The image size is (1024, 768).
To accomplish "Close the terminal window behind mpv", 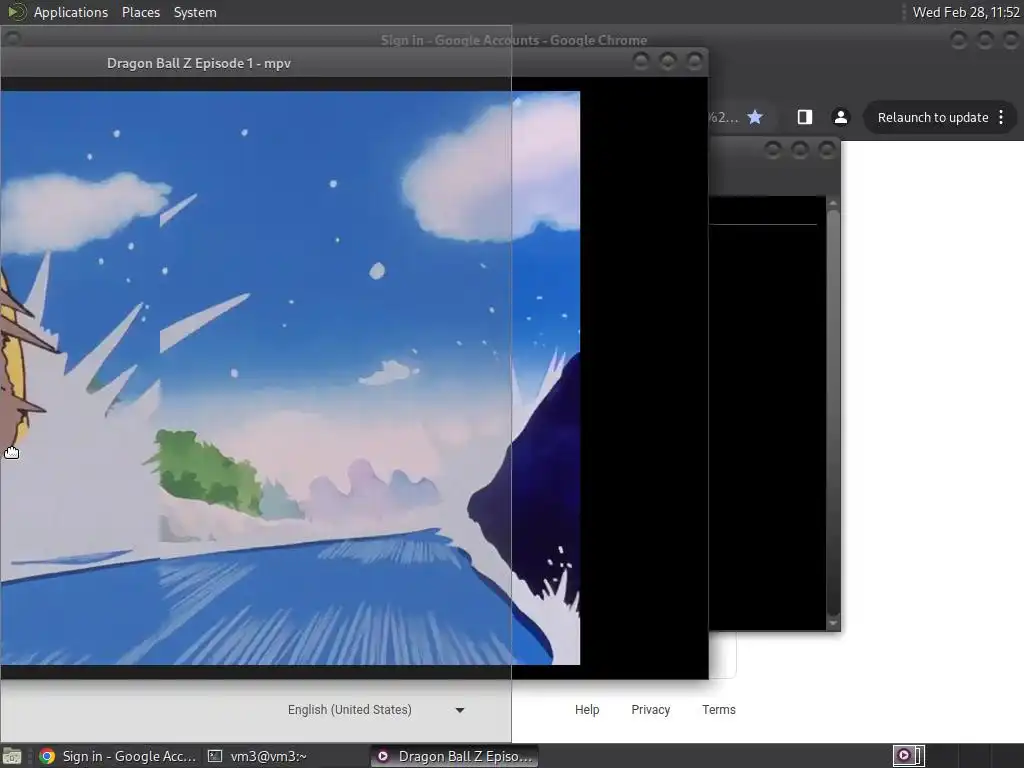I will tap(827, 150).
